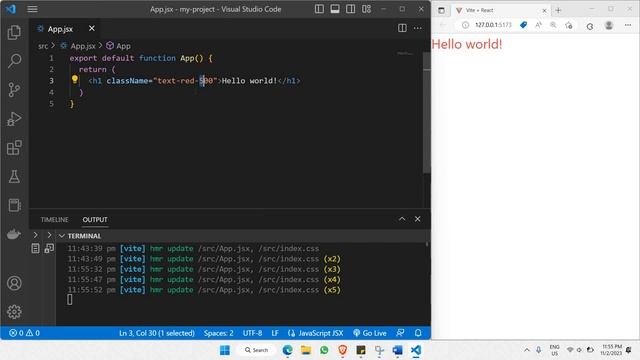This screenshot has height=360, width=640.
Task: Open Source Control view
Action: [x=14, y=90]
